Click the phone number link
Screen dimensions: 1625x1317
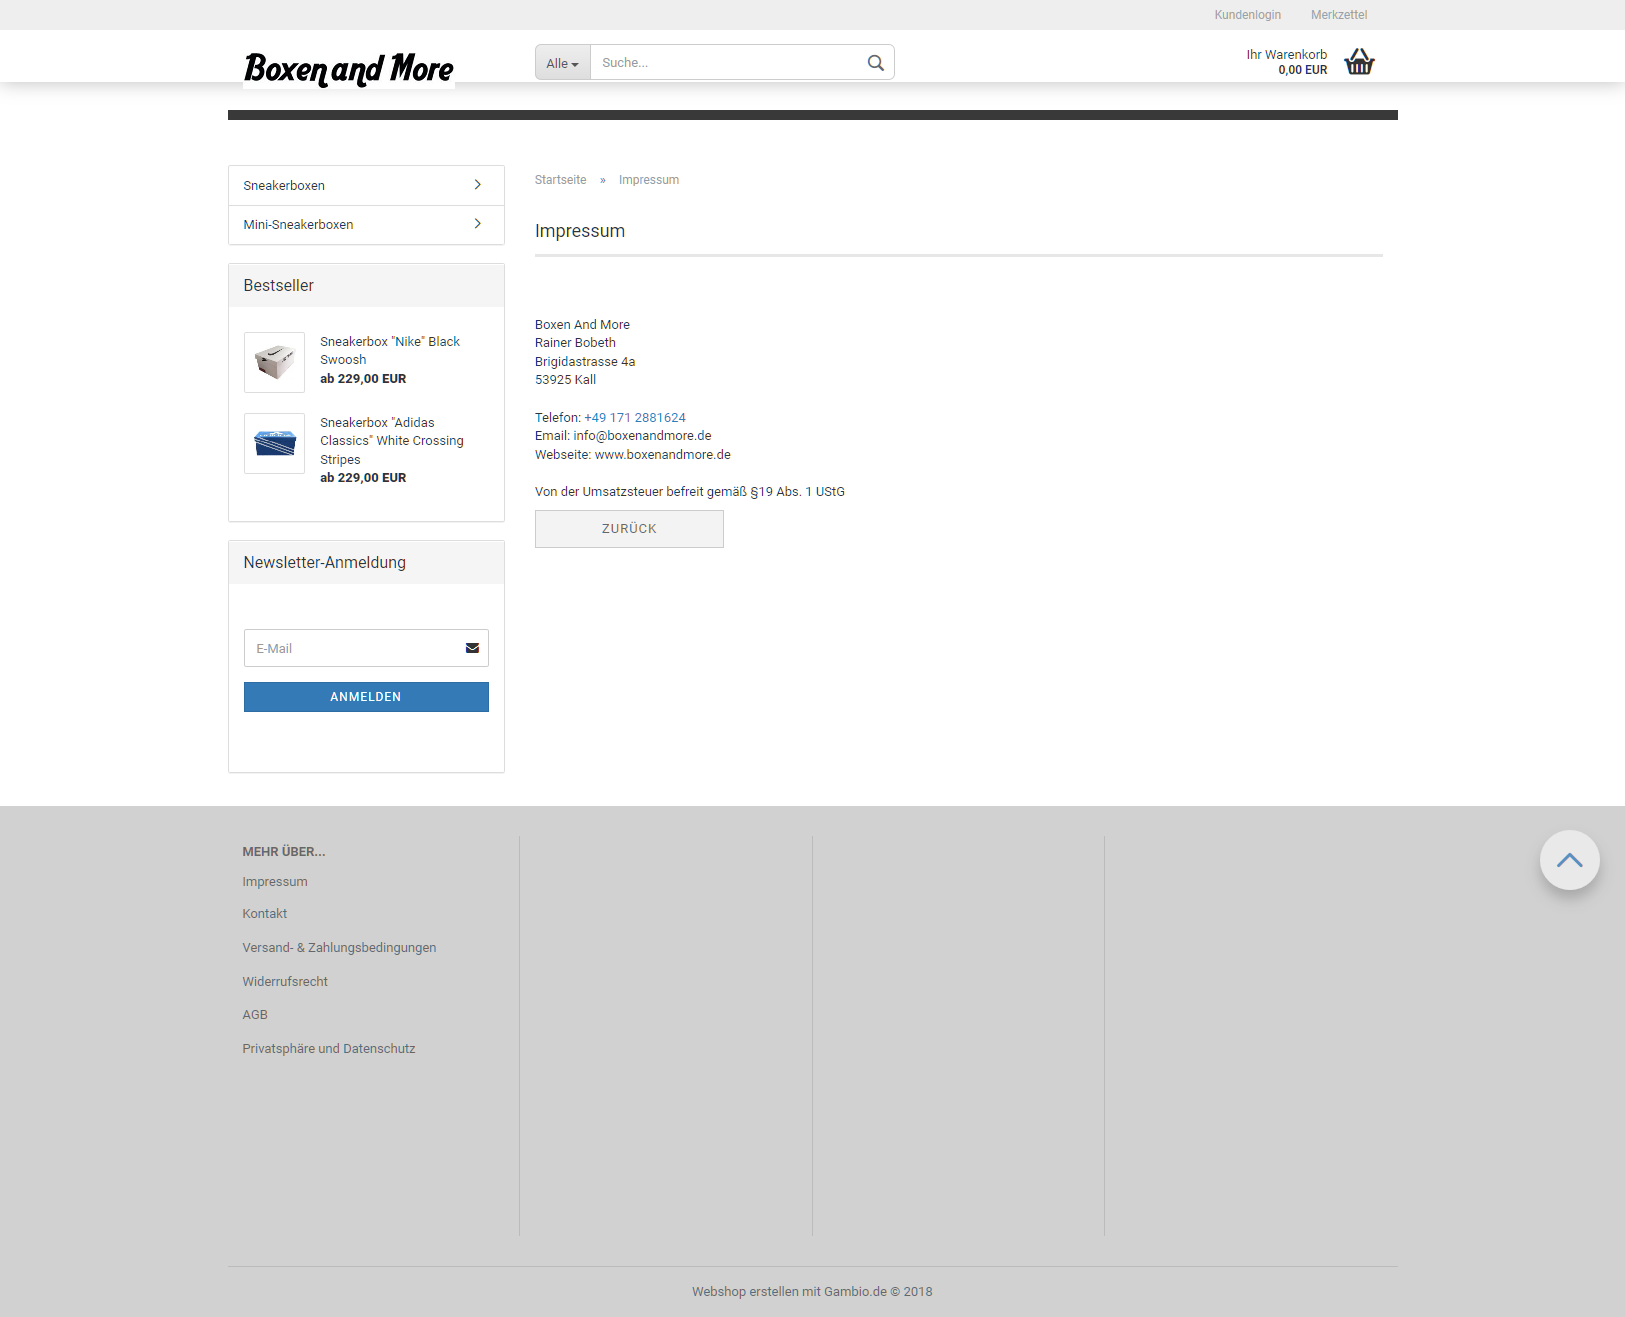click(x=634, y=418)
